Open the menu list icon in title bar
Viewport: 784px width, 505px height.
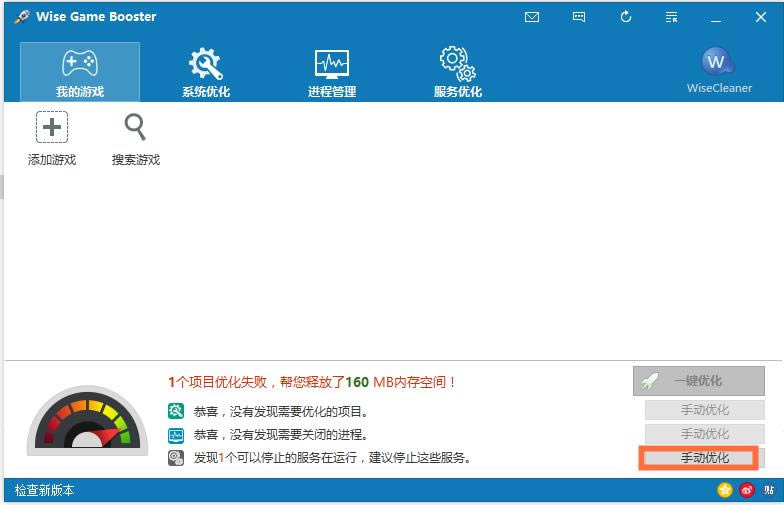pos(672,17)
